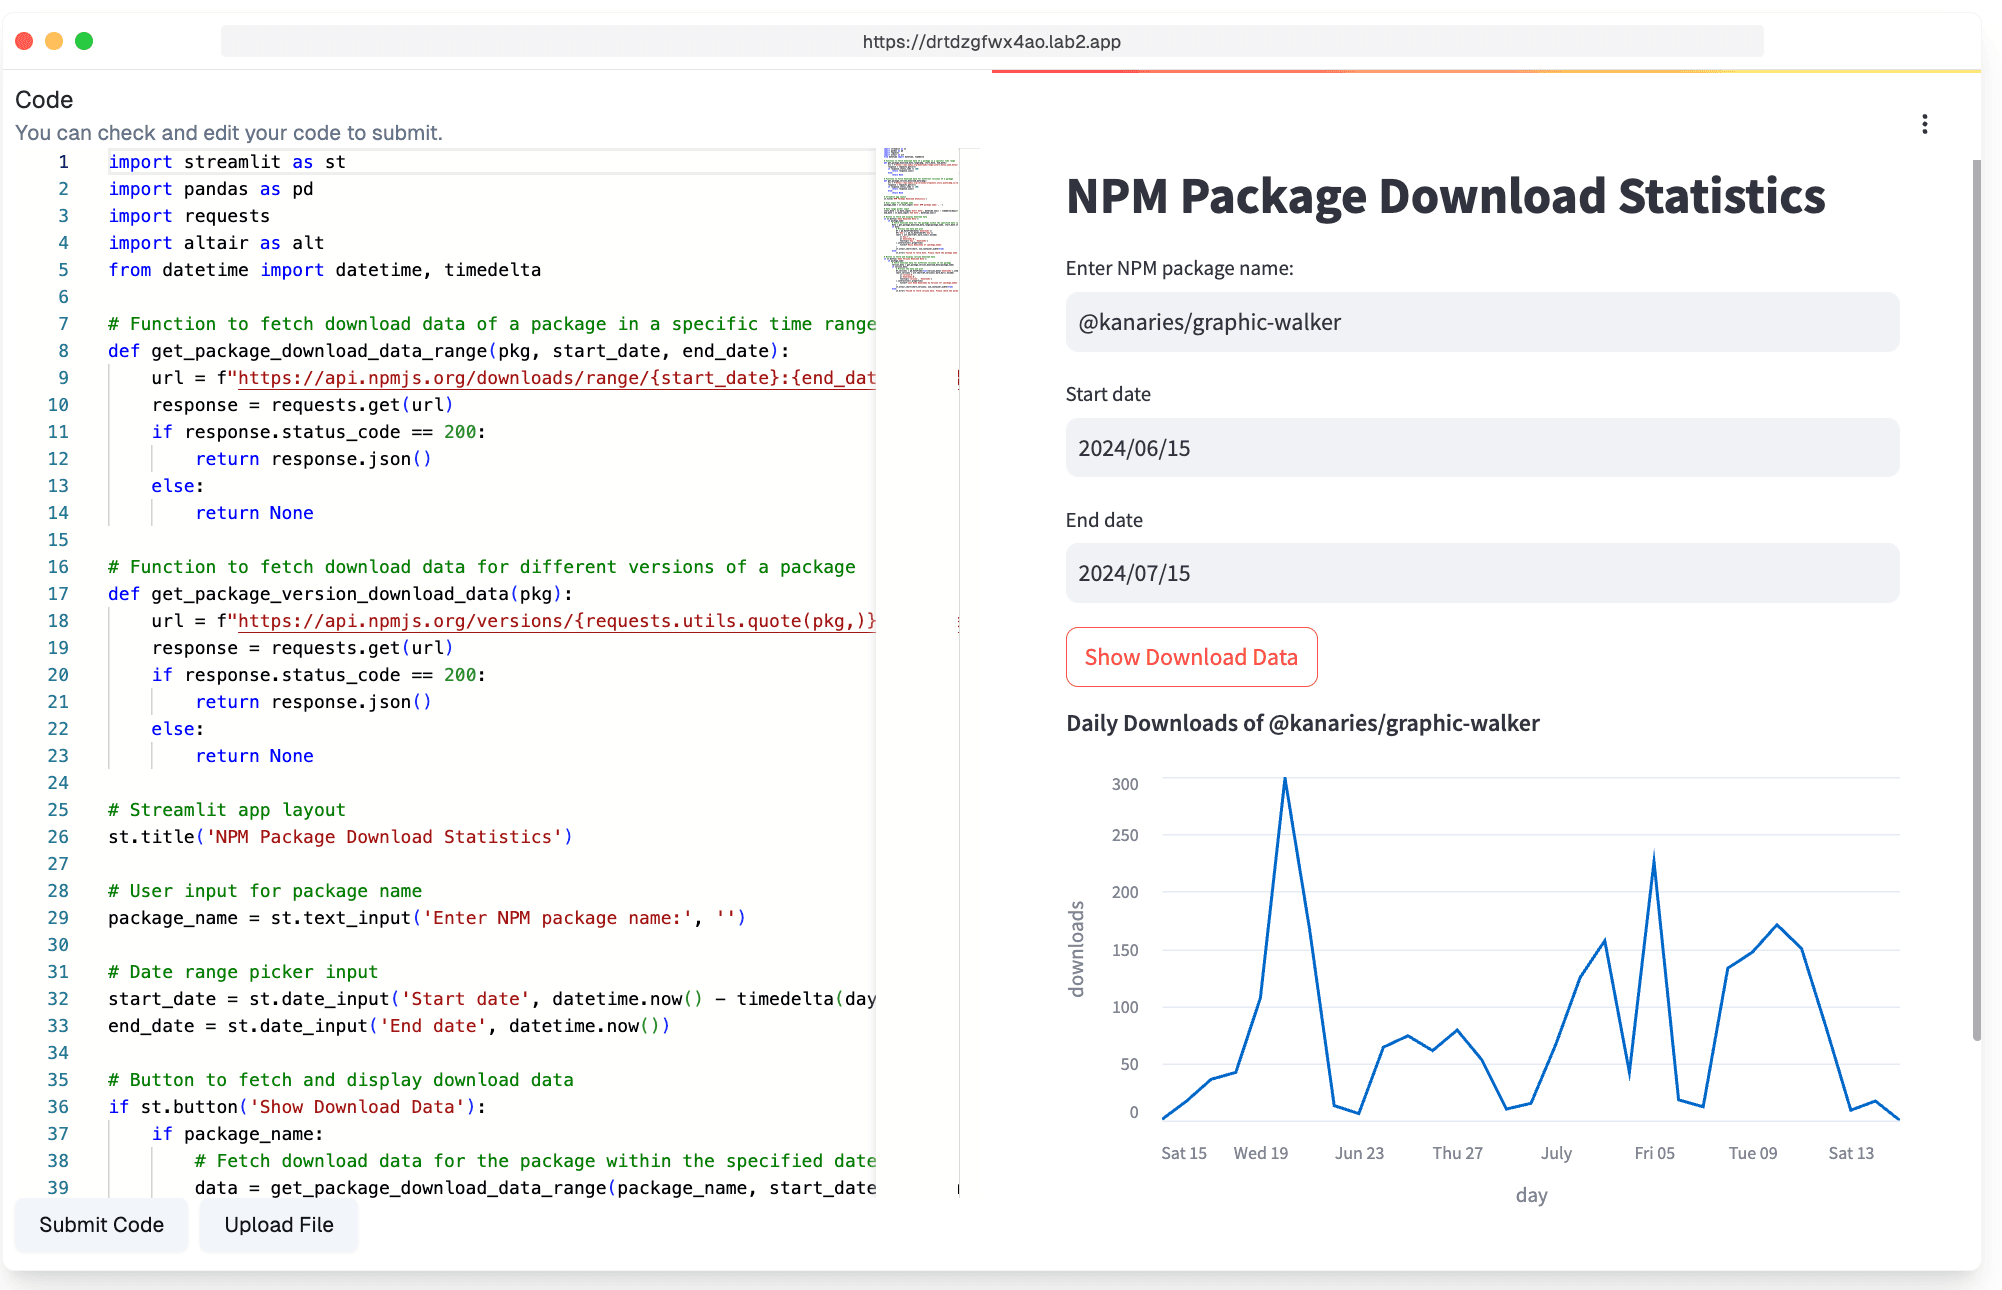The image size is (2002, 1290).
Task: Click the Streamlit app vertical scrollbar
Action: 1976,600
